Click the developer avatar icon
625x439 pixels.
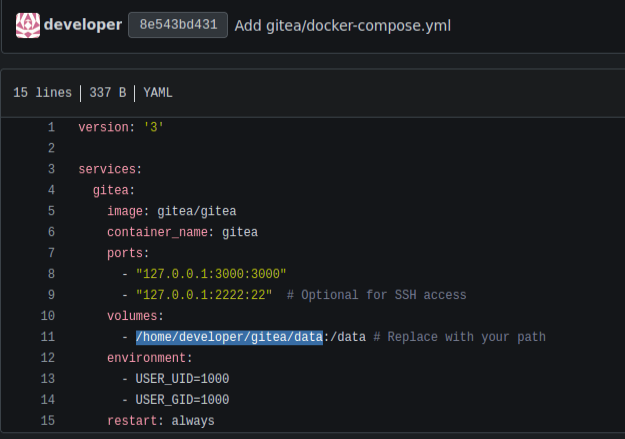pos(28,25)
